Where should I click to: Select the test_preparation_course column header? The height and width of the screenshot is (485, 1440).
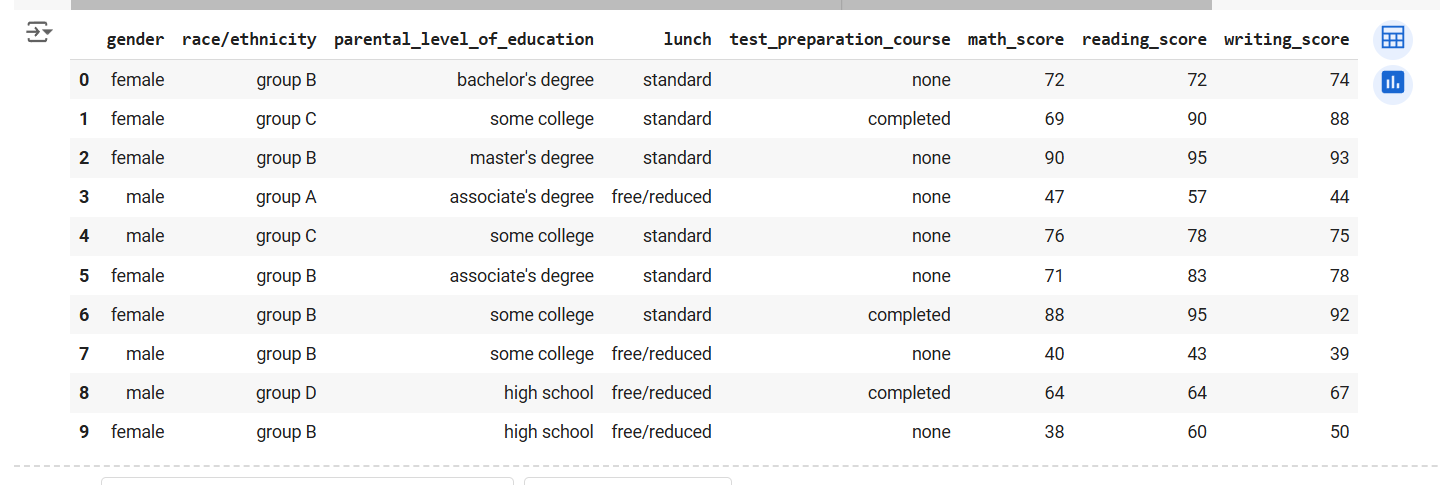click(840, 40)
